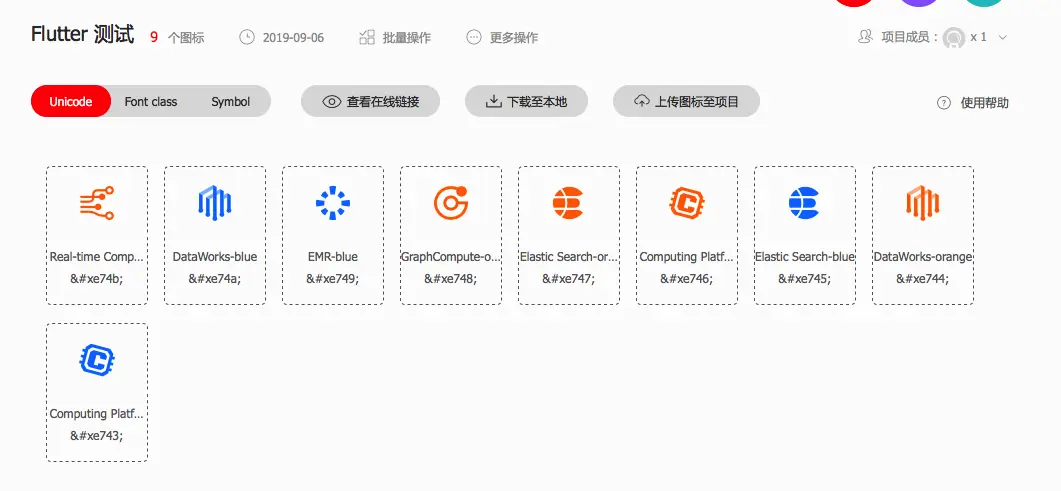Select the DataWorks-orange icon
1061x491 pixels.
point(922,202)
